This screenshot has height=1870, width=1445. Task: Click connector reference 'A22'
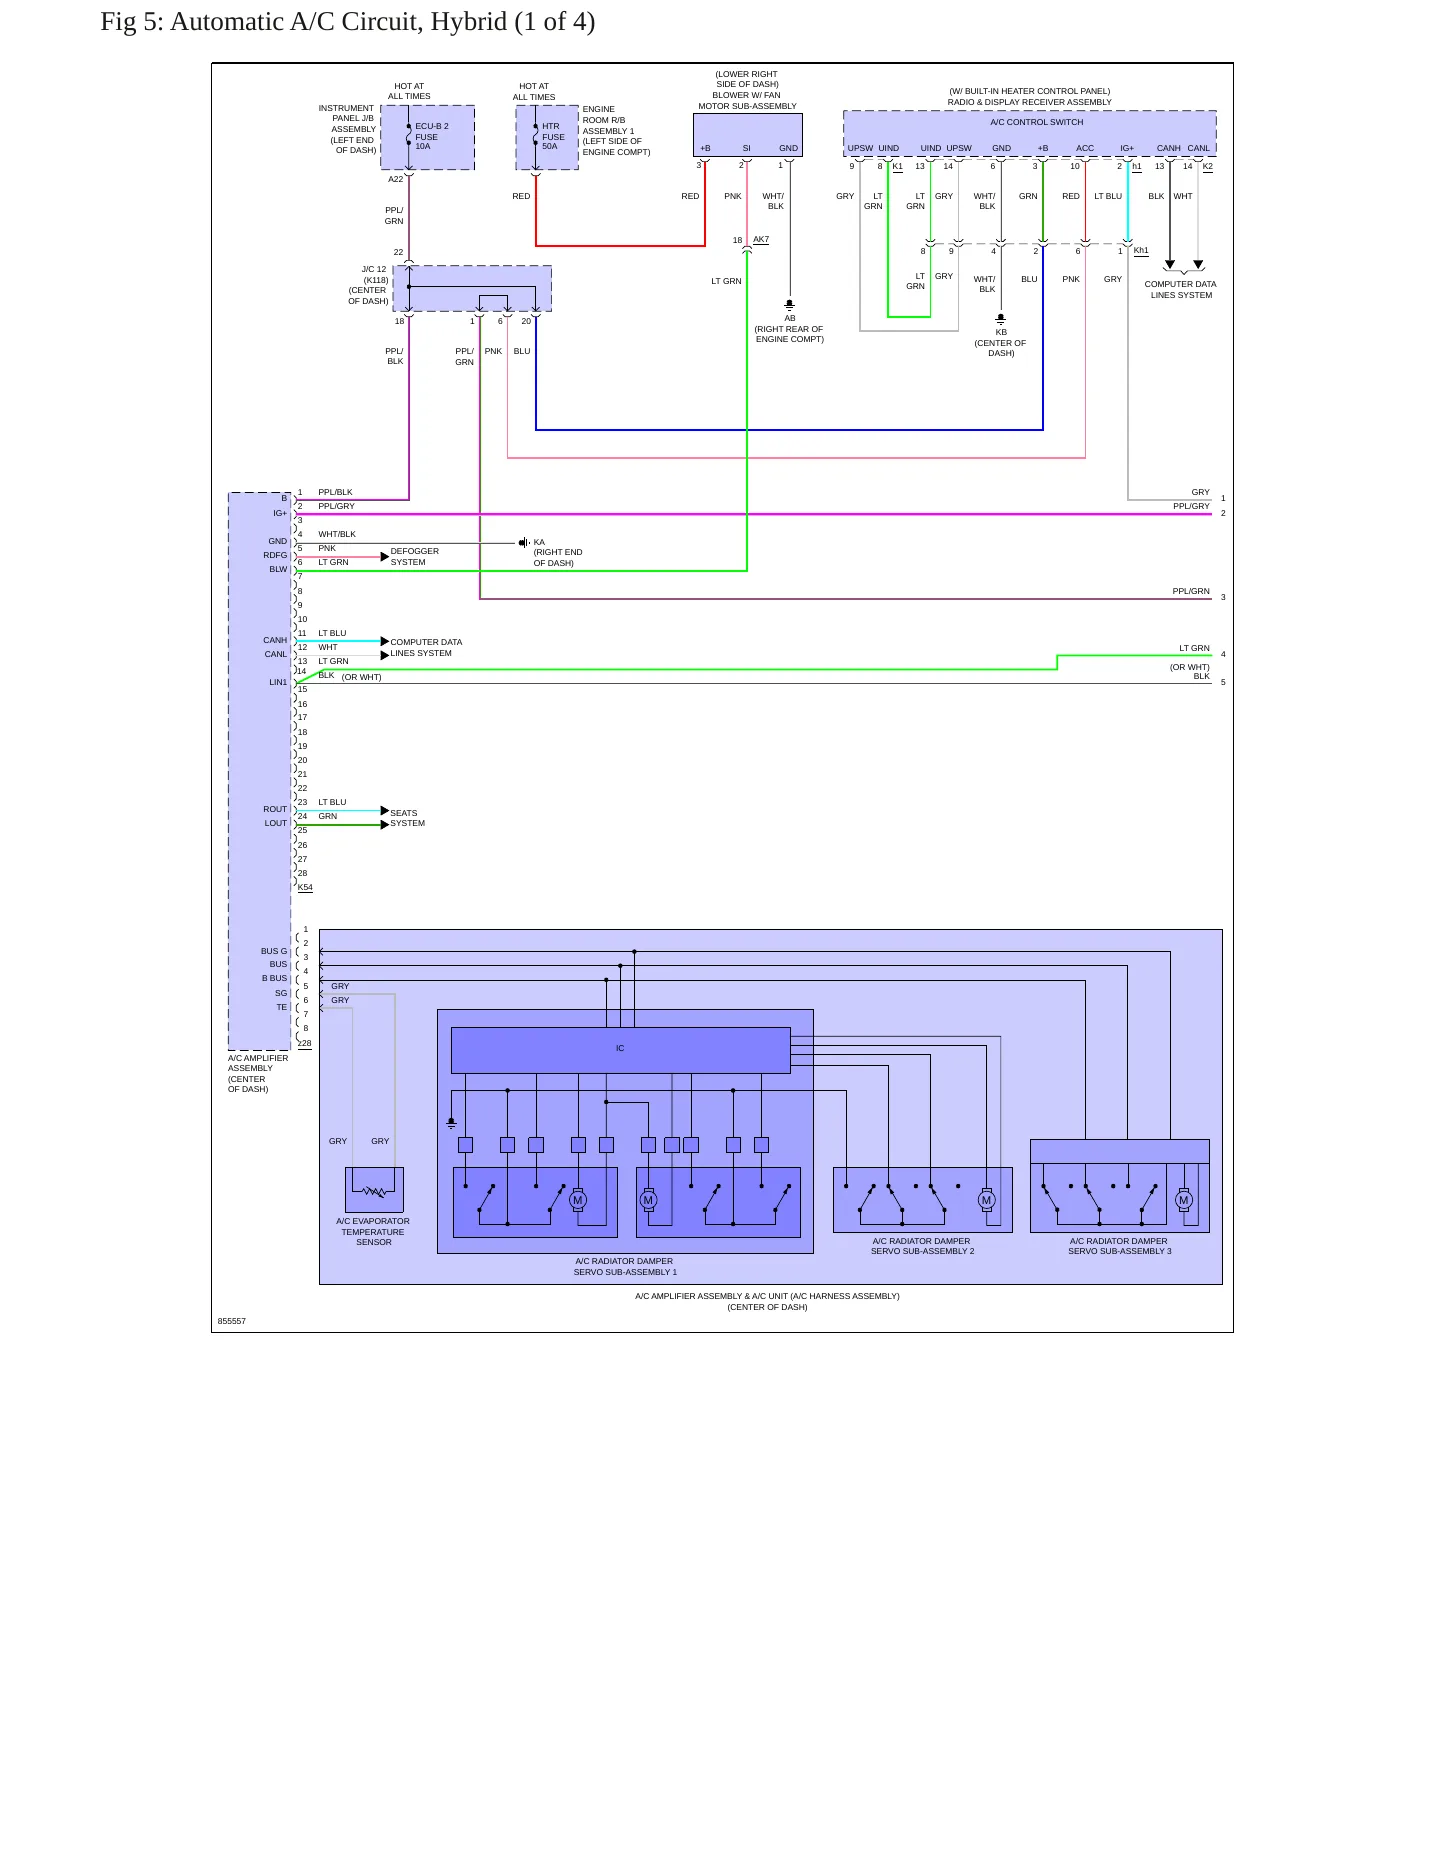[x=396, y=179]
